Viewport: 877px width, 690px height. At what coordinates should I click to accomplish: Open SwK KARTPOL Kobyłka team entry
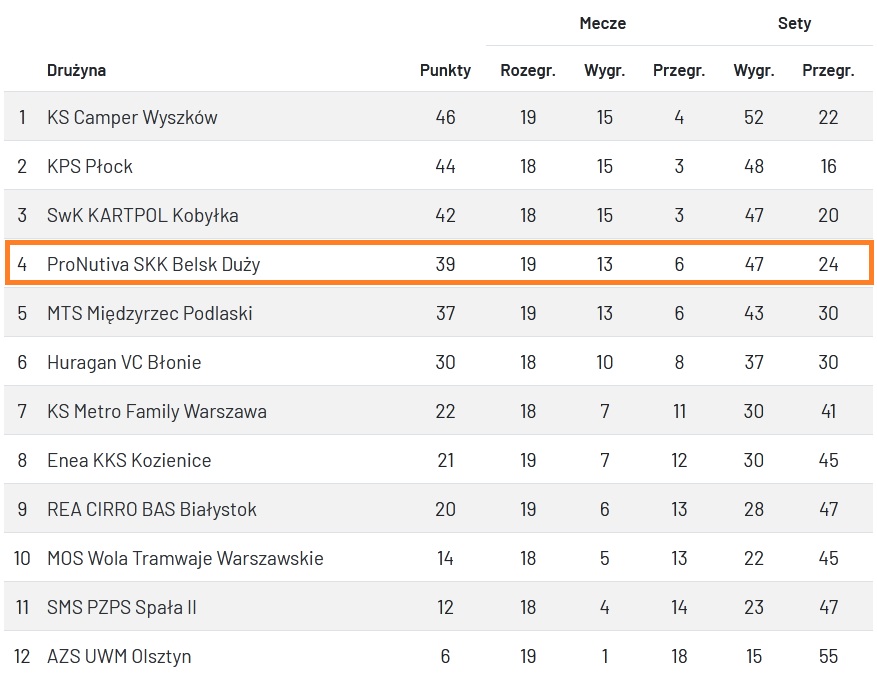pos(142,215)
